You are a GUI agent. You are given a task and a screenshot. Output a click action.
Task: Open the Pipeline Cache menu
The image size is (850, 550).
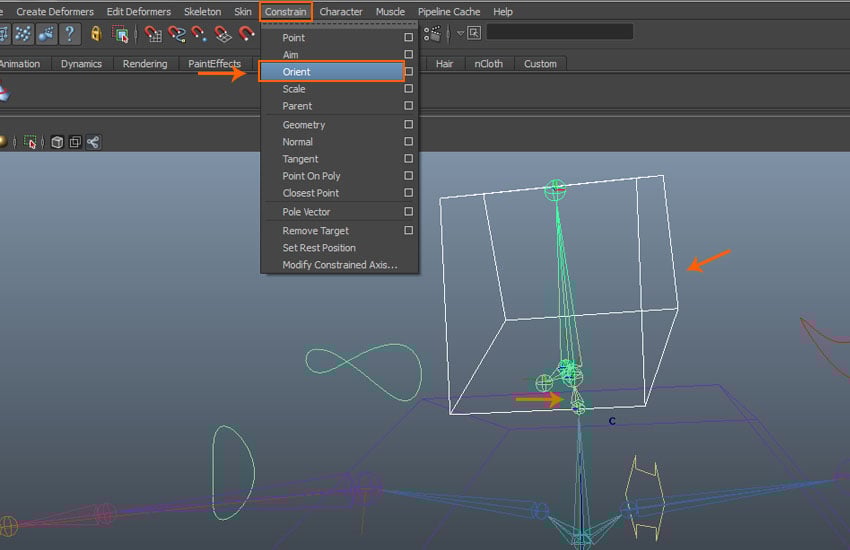449,12
